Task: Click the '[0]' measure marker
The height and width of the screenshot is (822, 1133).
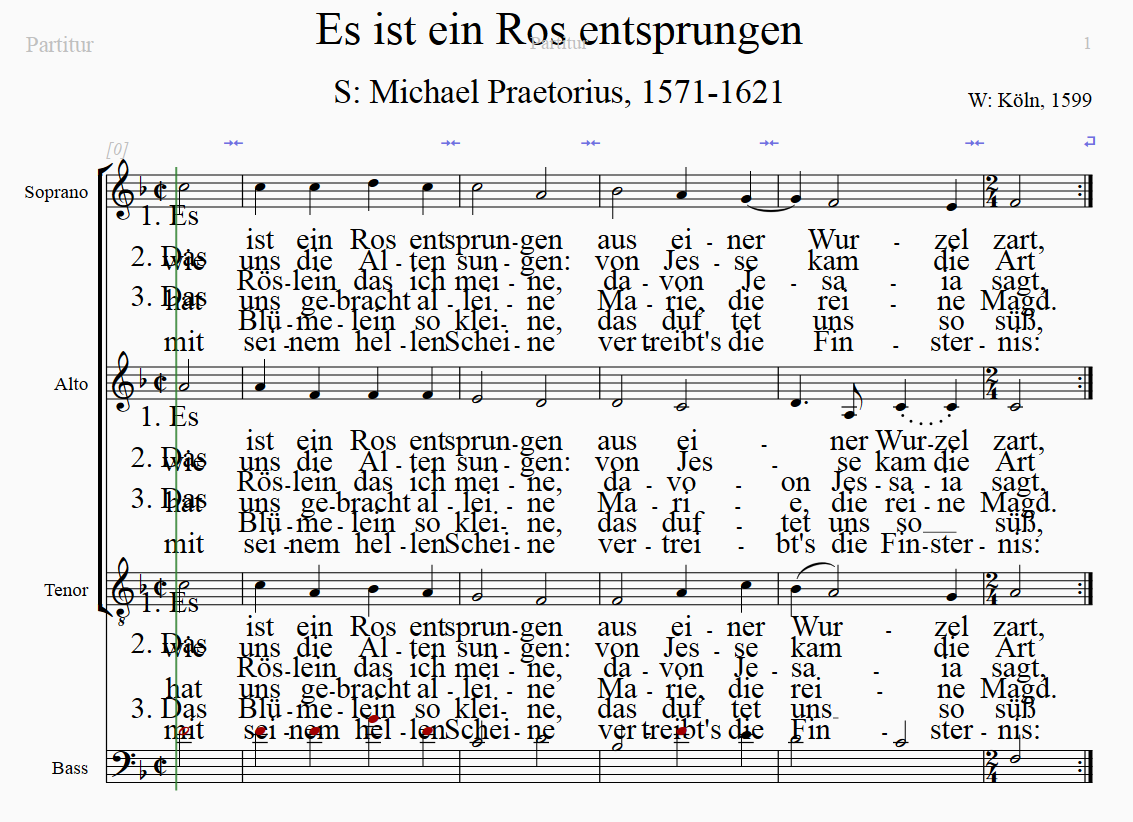Action: 117,149
